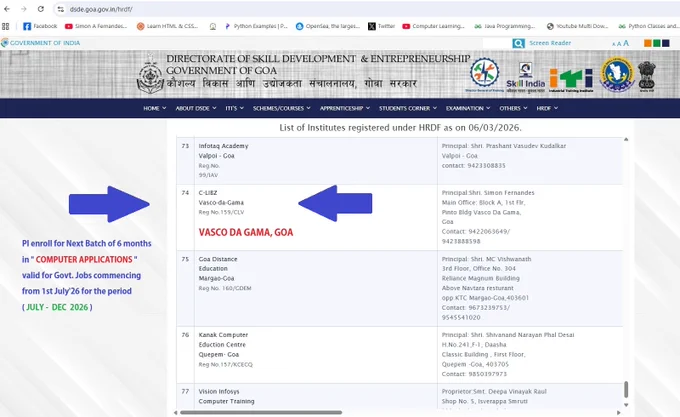The width and height of the screenshot is (680, 417).
Task: Open the Facebook bookmark
Action: coord(40,26)
